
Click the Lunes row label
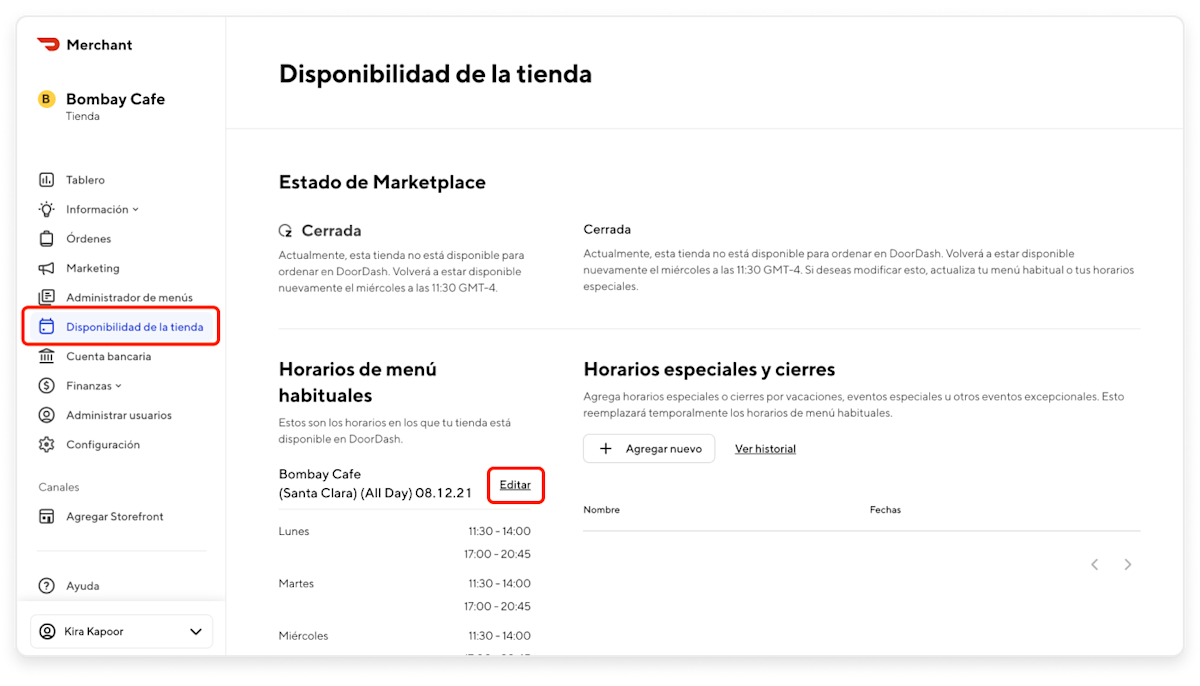(294, 531)
